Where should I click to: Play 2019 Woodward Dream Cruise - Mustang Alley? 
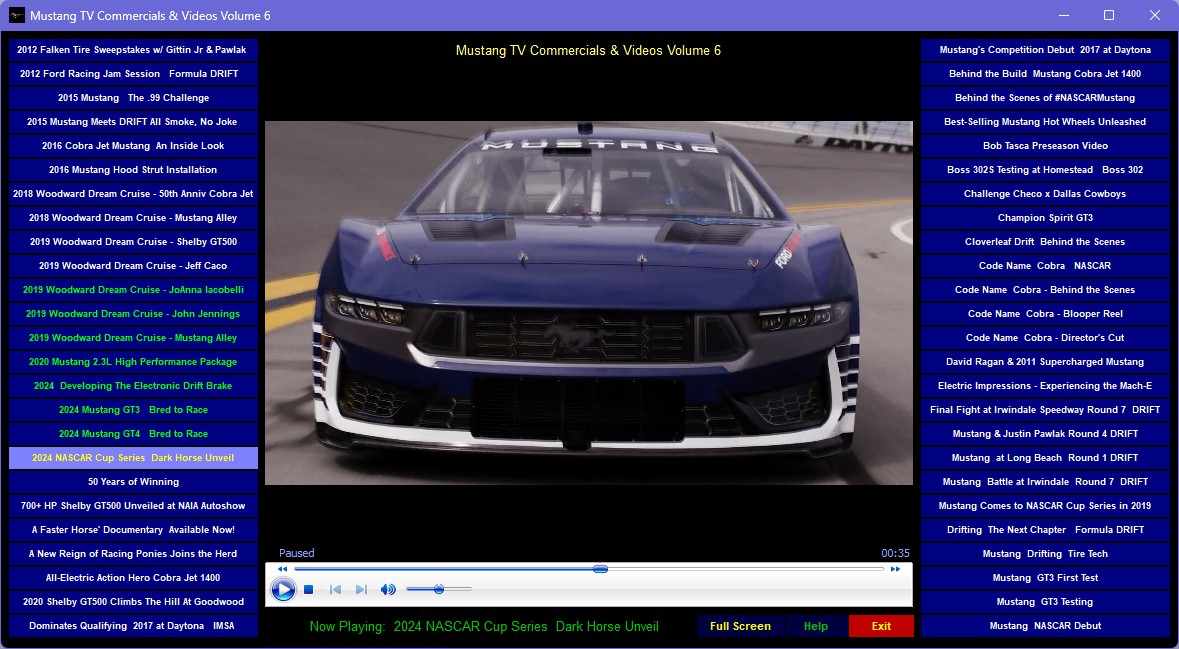[x=133, y=338]
